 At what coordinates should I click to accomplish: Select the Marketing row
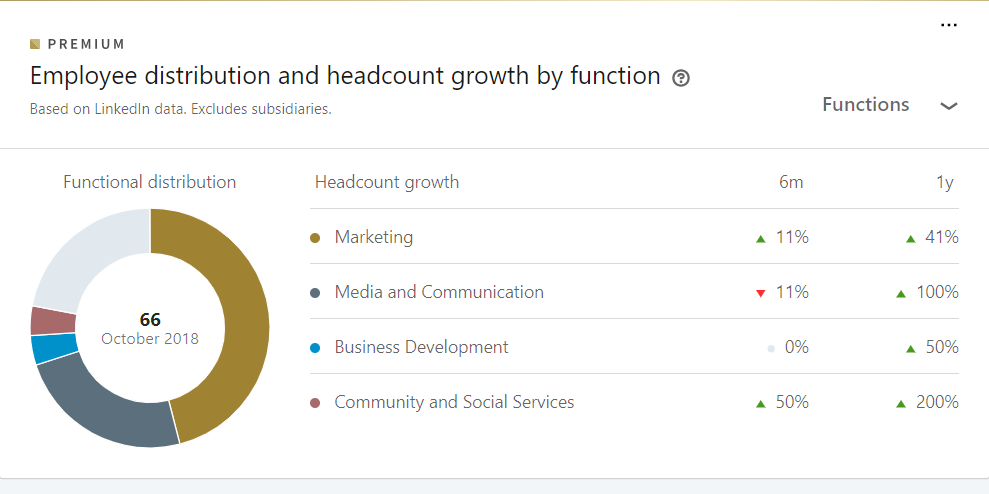(x=635, y=237)
